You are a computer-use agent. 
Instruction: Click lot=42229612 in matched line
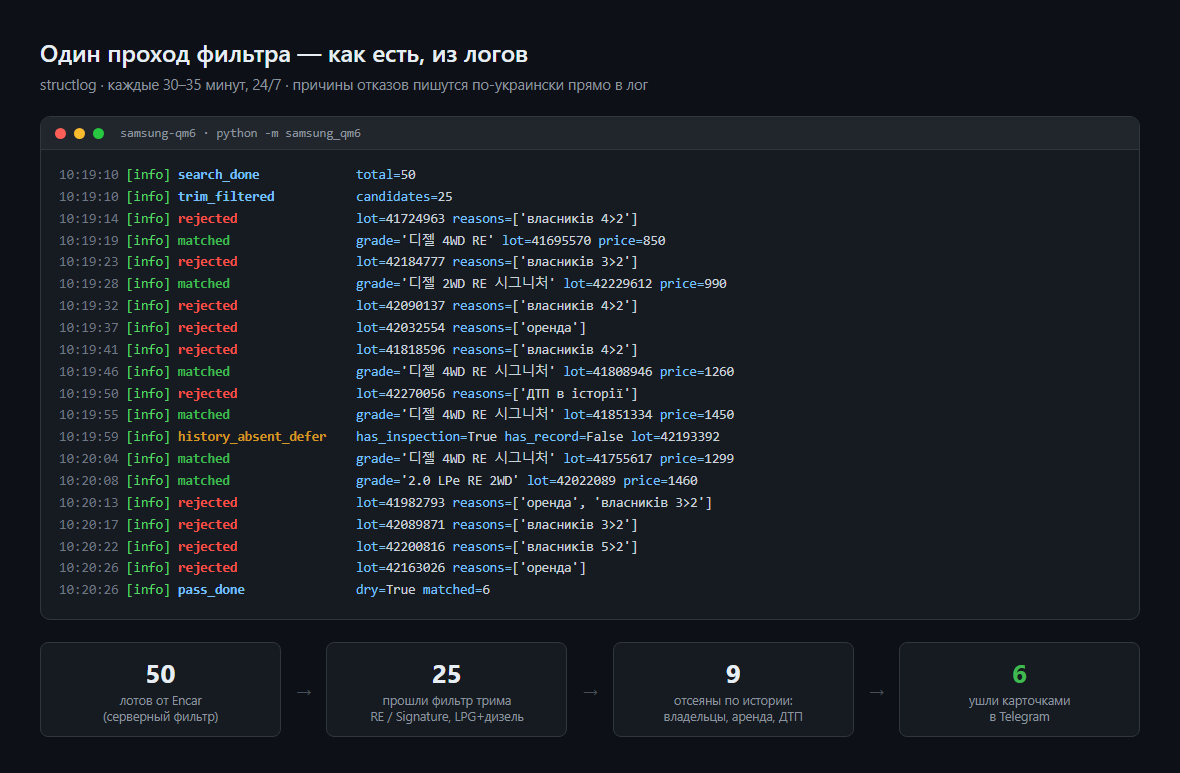pos(607,284)
